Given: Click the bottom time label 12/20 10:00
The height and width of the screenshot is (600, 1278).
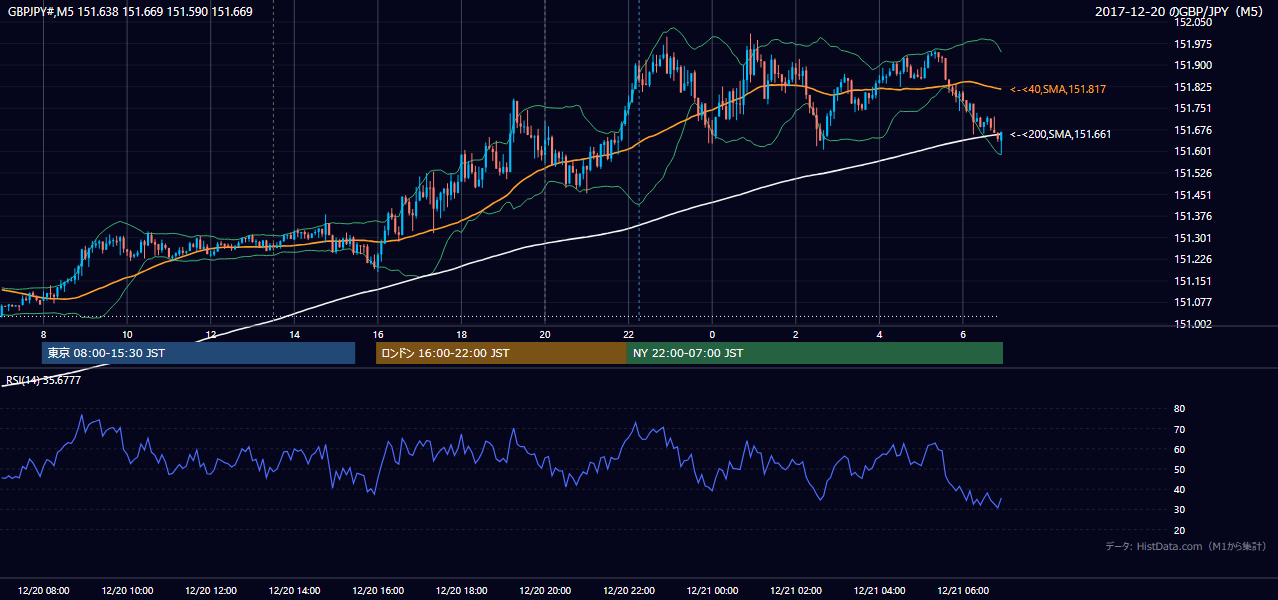Looking at the screenshot, I should (x=127, y=591).
